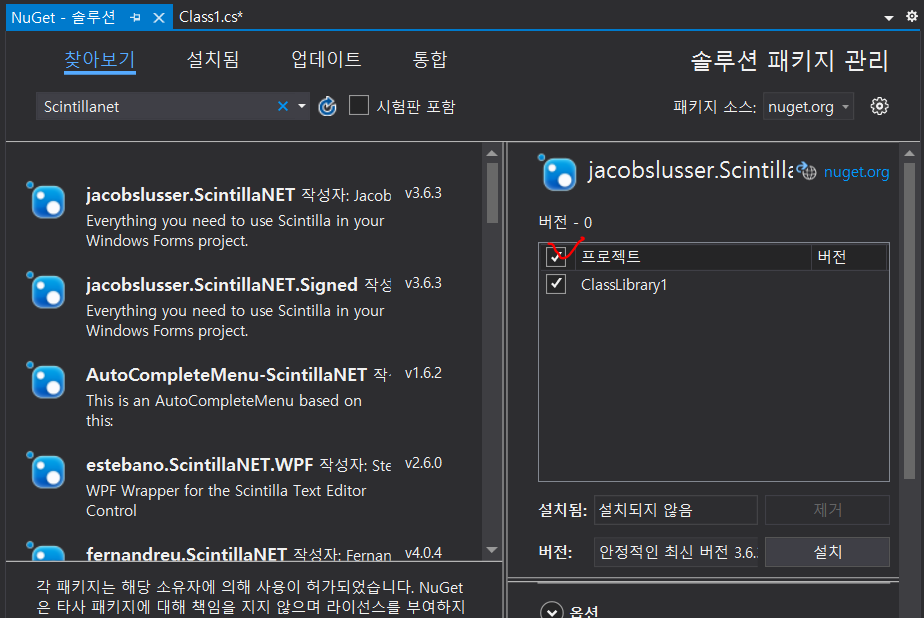Expand the options (옵션) section

552,611
